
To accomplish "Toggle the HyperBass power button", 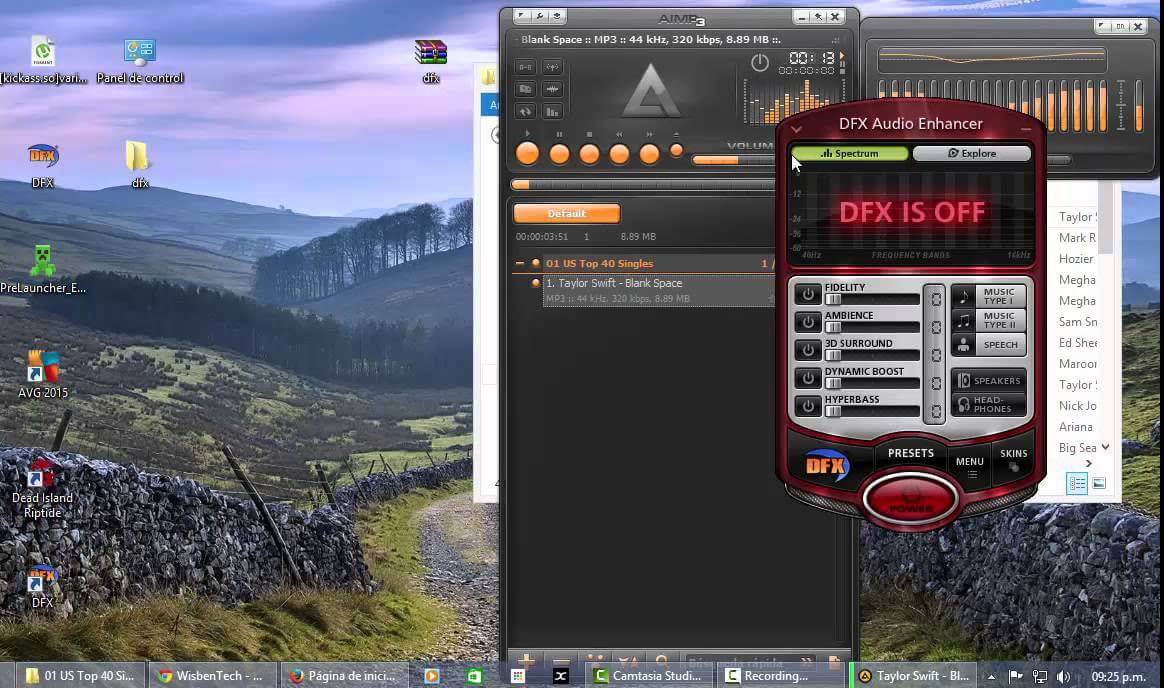I will click(808, 406).
